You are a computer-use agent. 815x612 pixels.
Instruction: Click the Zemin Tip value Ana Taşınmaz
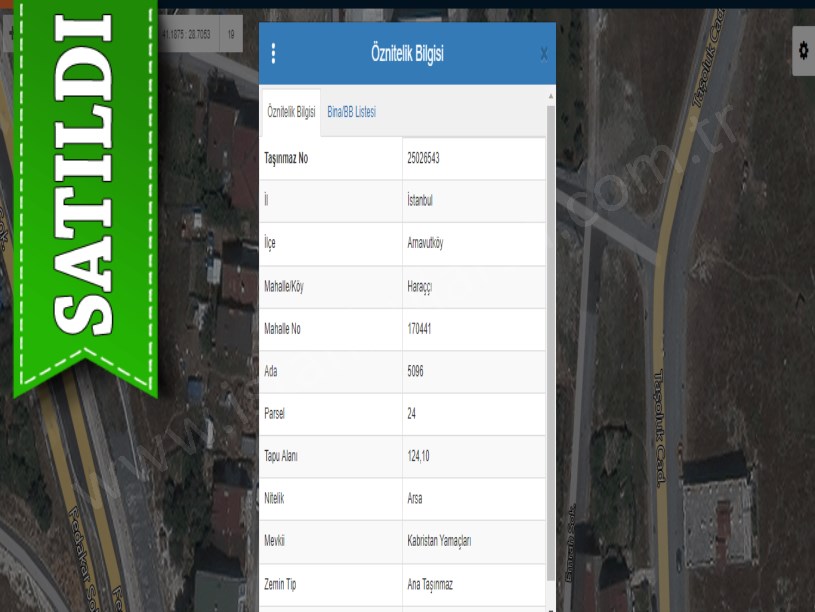pos(429,584)
